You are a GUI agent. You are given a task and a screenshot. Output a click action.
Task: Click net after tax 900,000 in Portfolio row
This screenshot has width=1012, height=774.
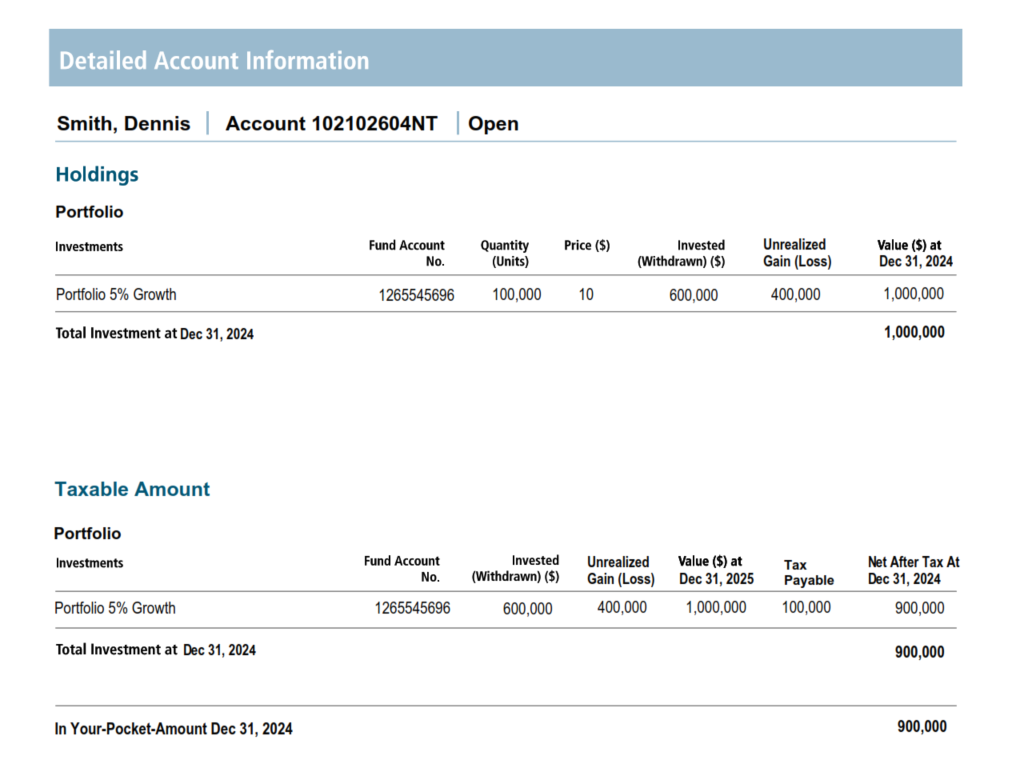[919, 608]
